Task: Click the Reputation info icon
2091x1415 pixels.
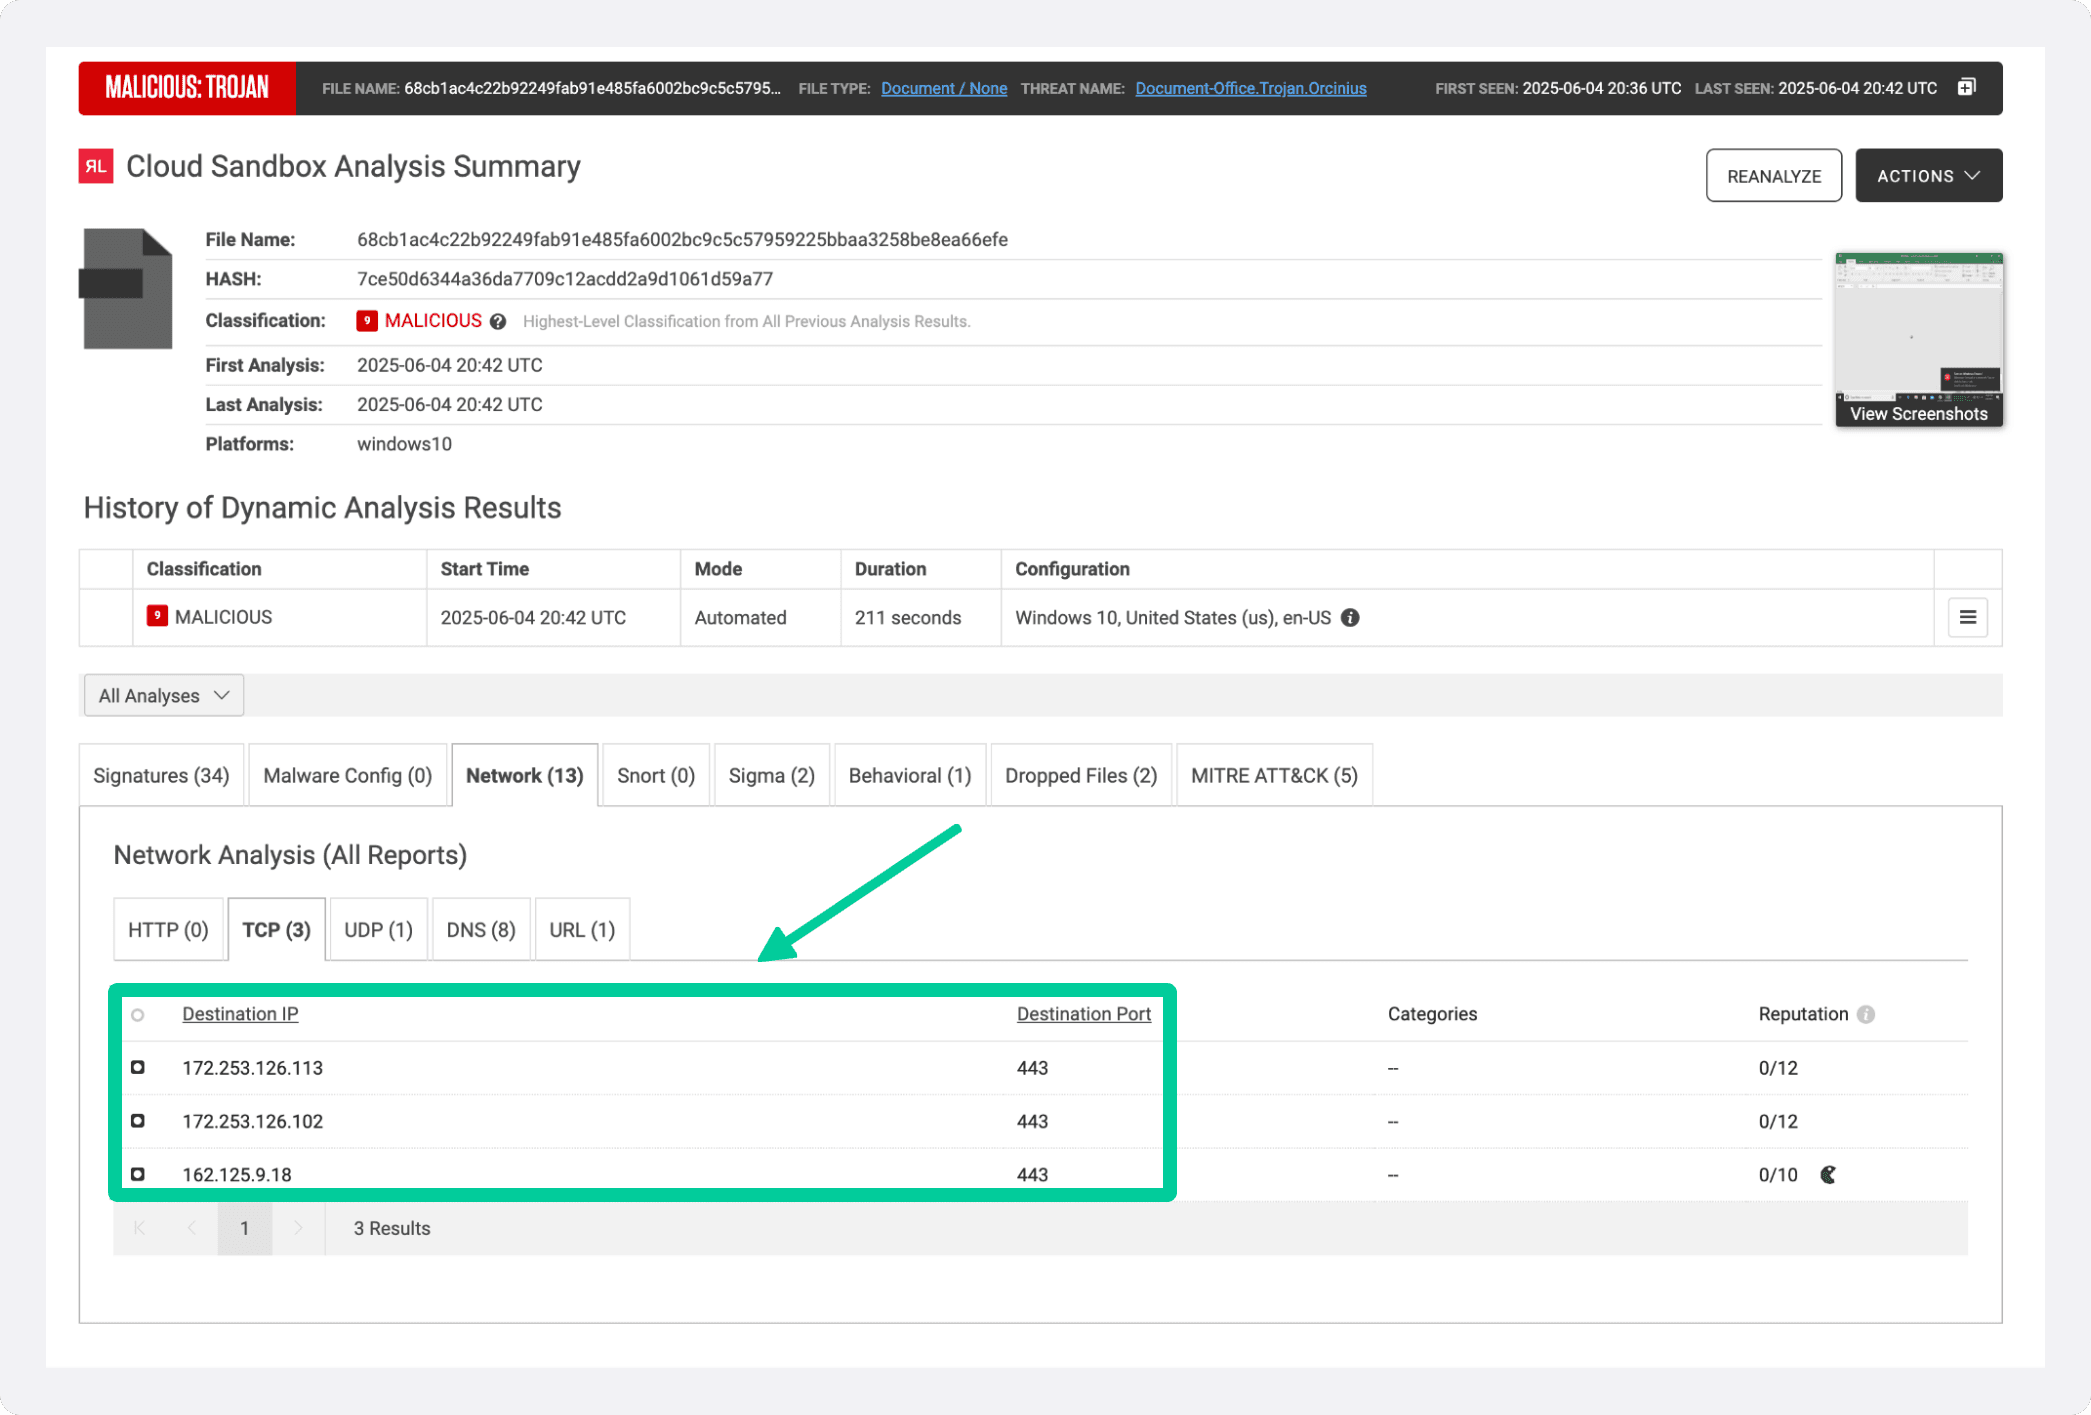Action: tap(1865, 1014)
